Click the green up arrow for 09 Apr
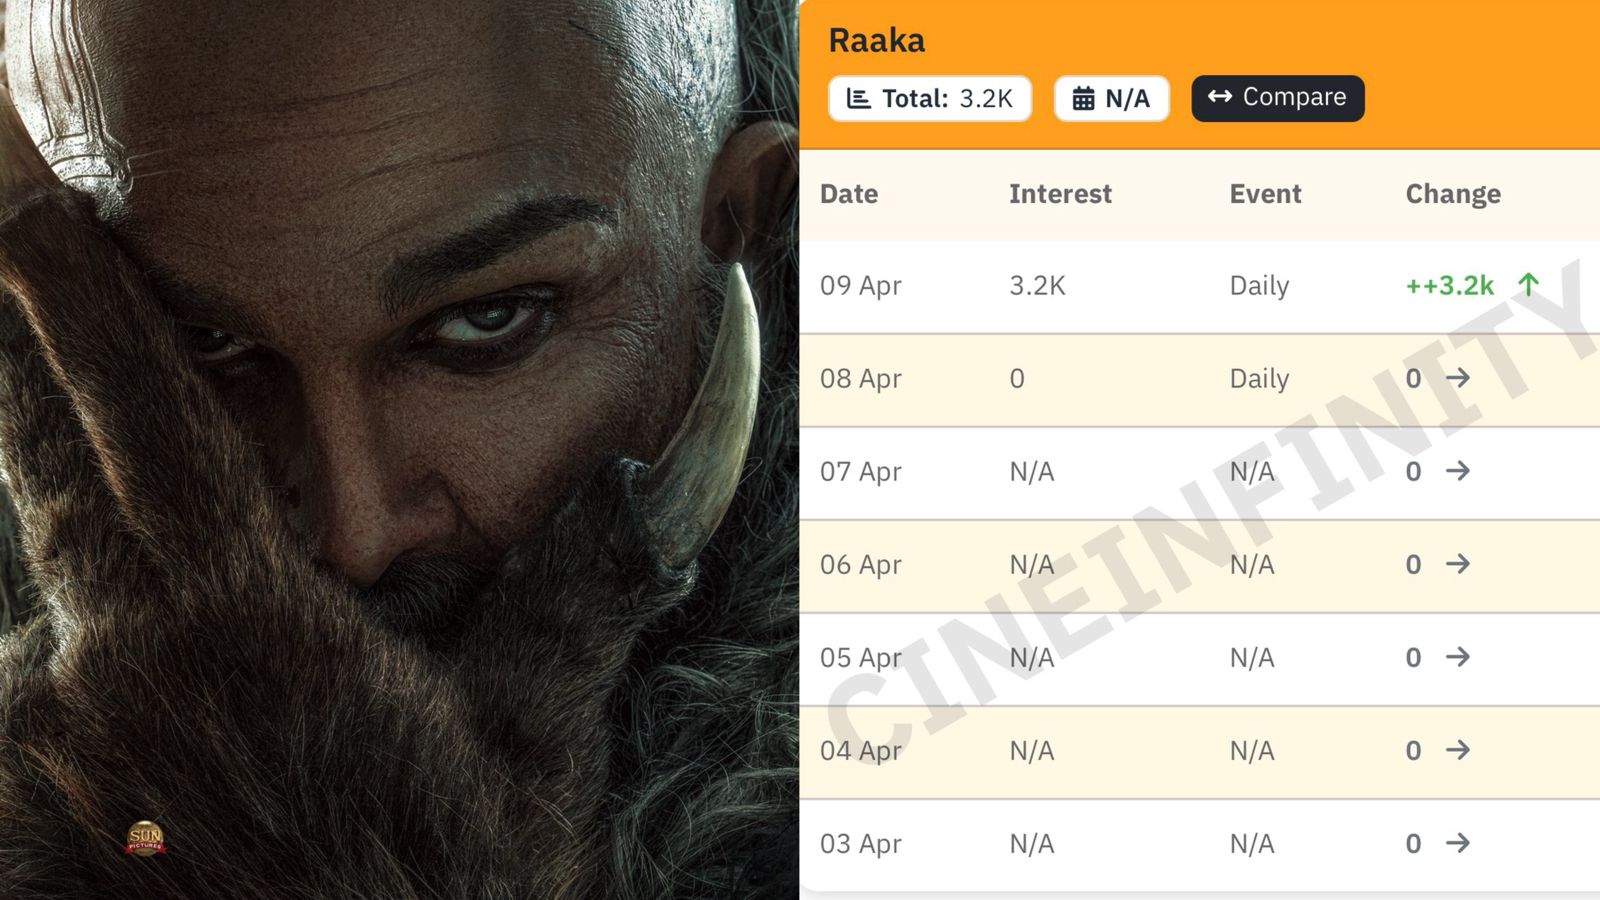The width and height of the screenshot is (1600, 900). (1528, 285)
